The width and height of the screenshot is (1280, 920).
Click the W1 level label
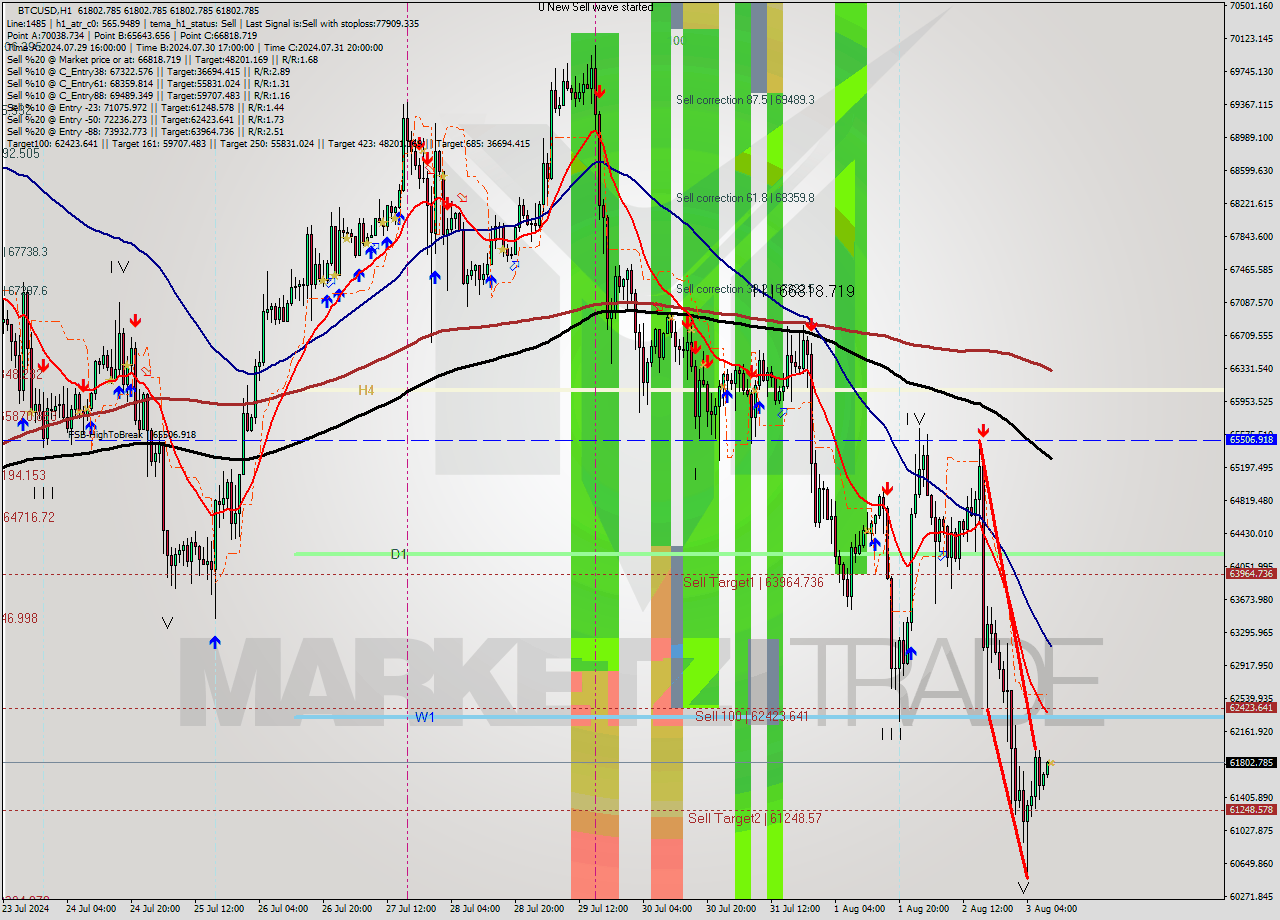pyautogui.click(x=425, y=717)
